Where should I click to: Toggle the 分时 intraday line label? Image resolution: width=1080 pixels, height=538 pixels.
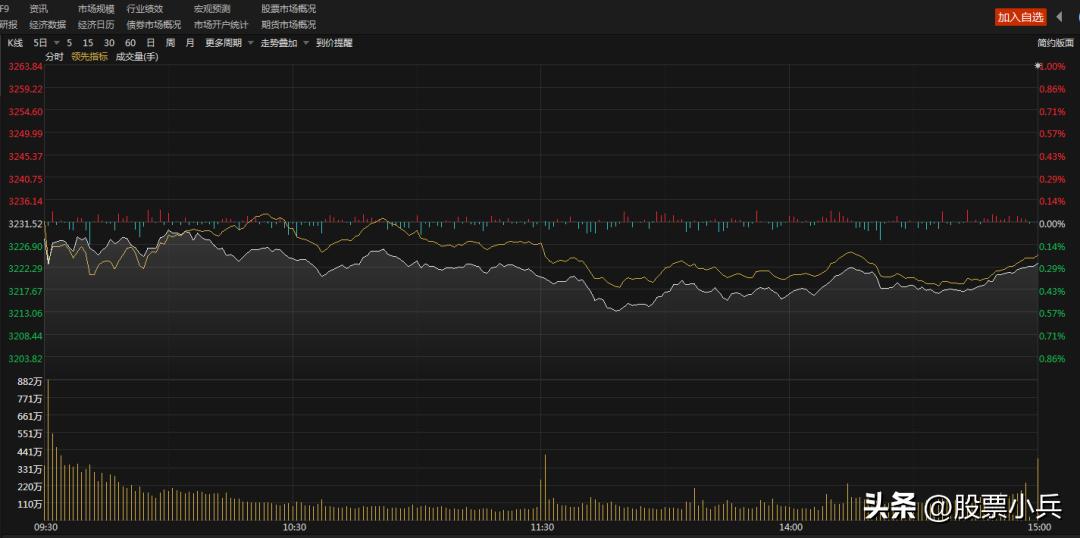54,56
